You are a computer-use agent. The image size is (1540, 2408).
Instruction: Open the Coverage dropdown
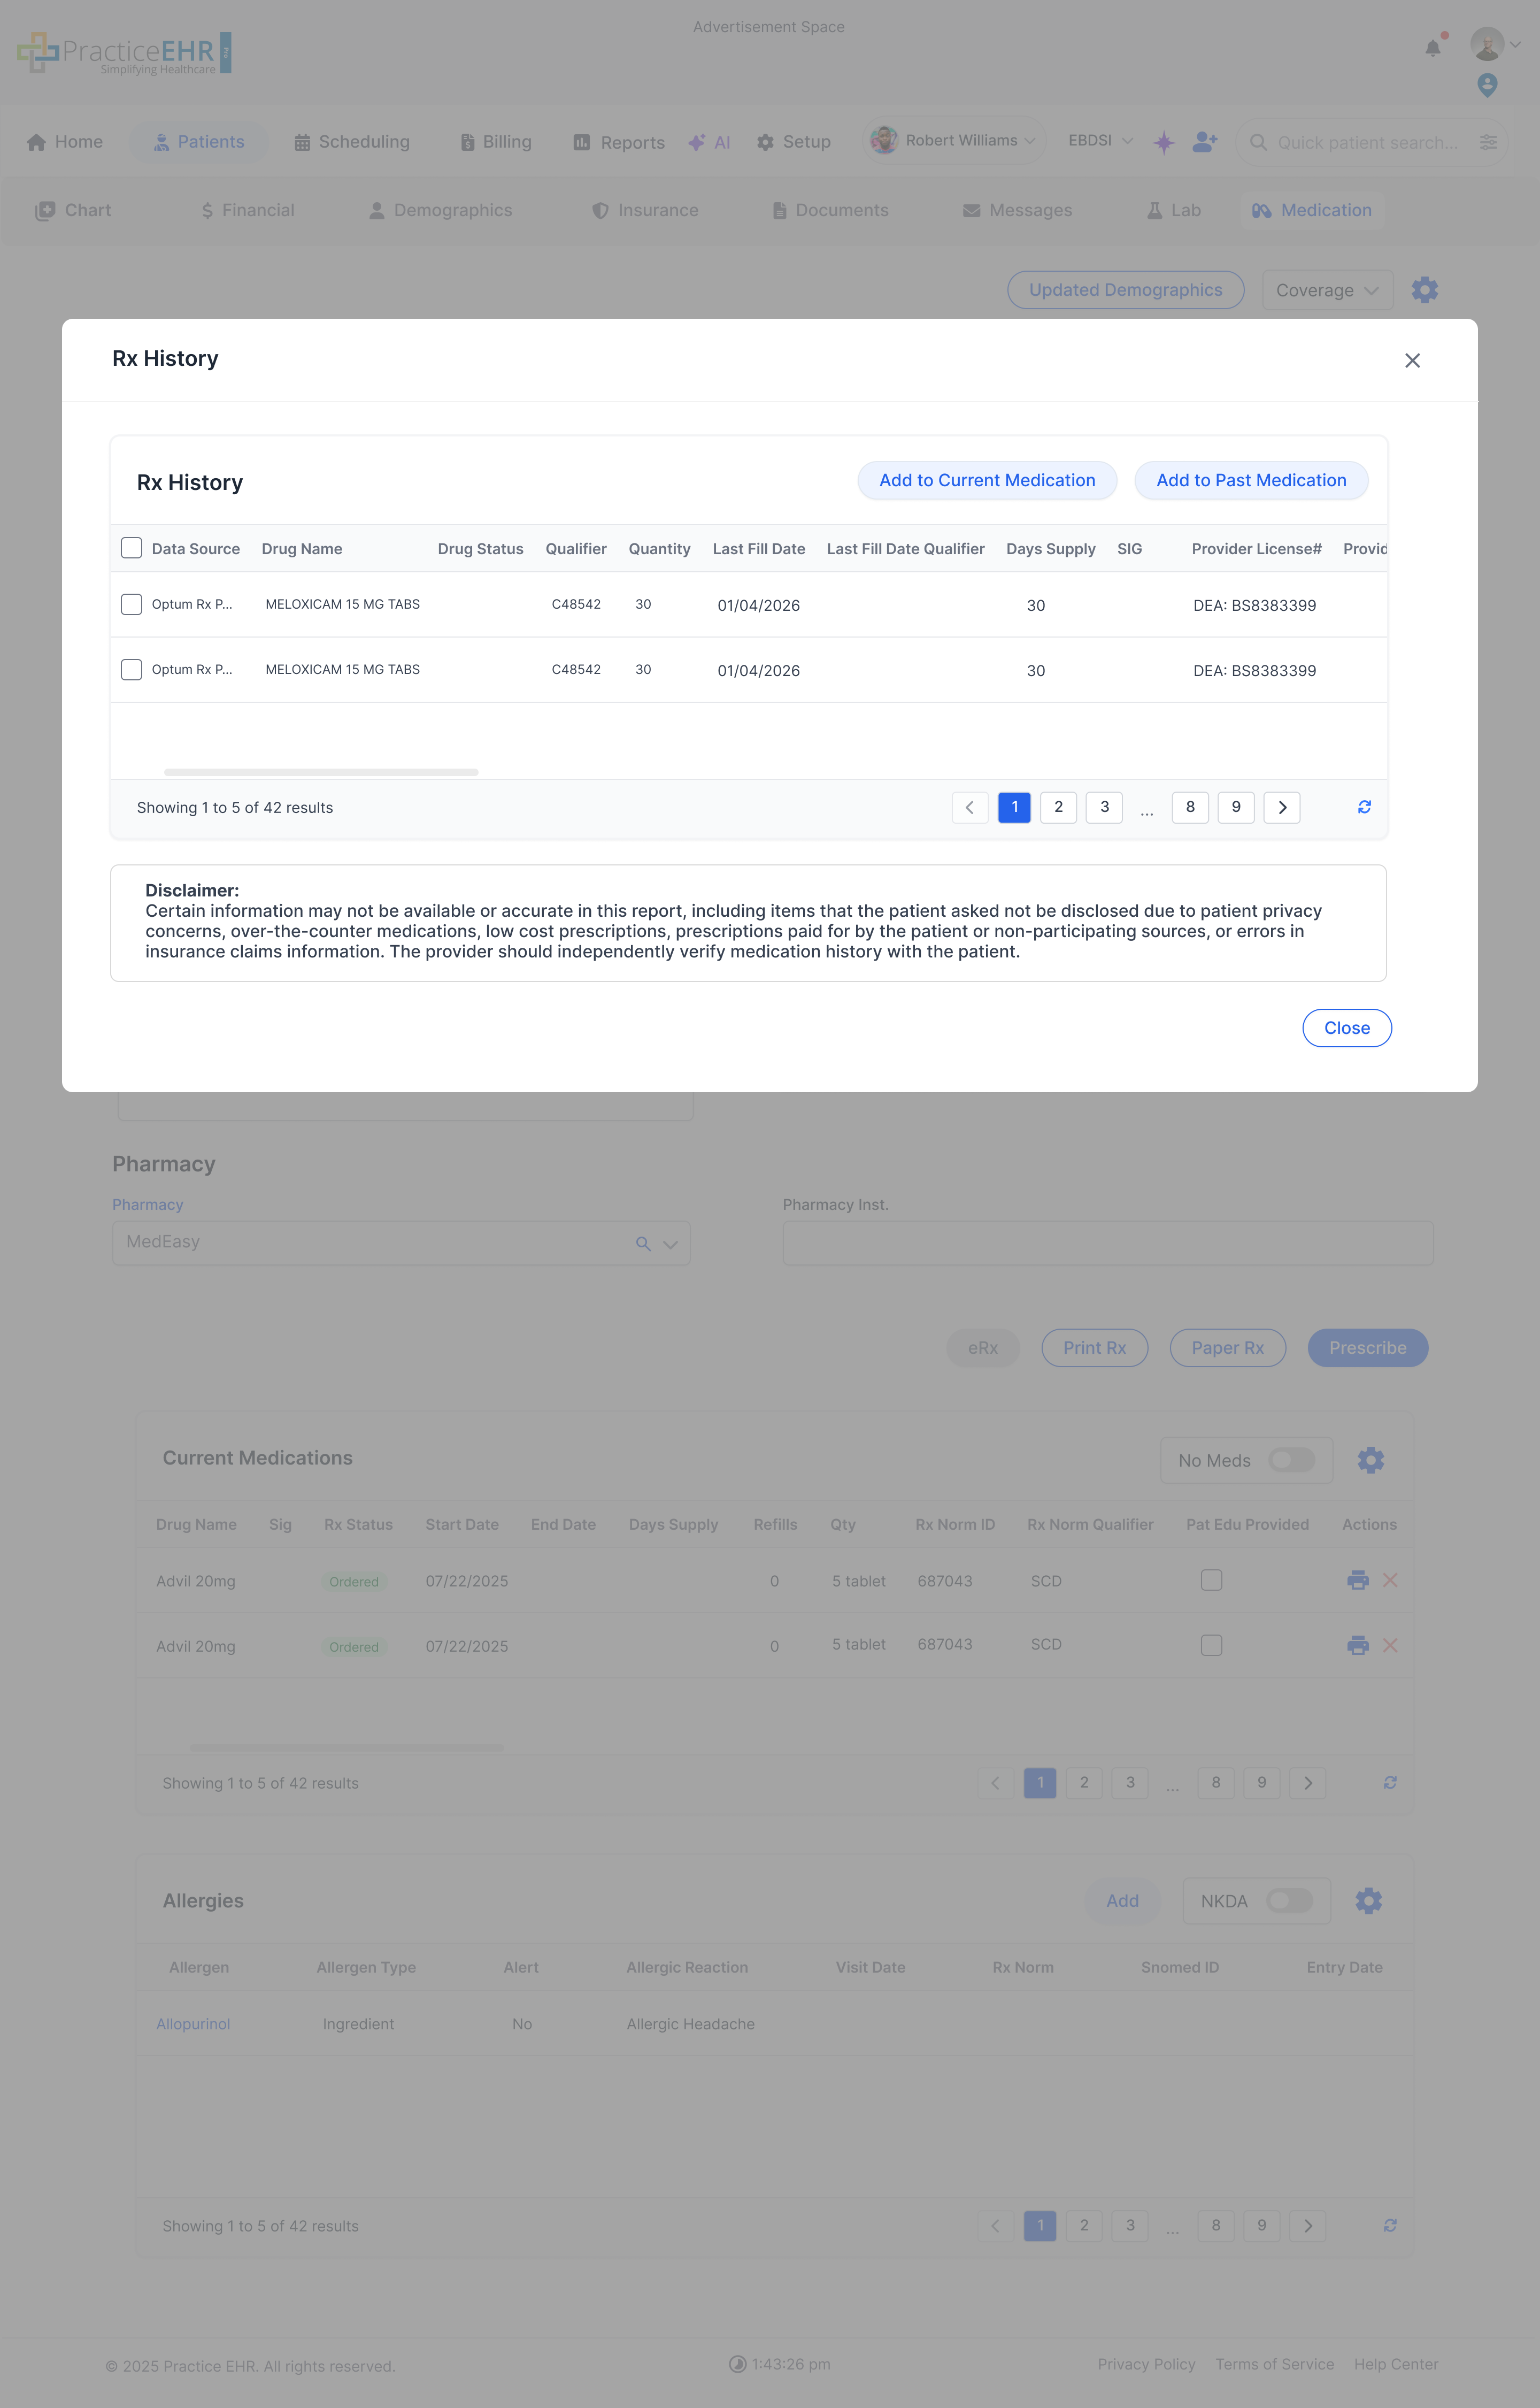(x=1327, y=290)
